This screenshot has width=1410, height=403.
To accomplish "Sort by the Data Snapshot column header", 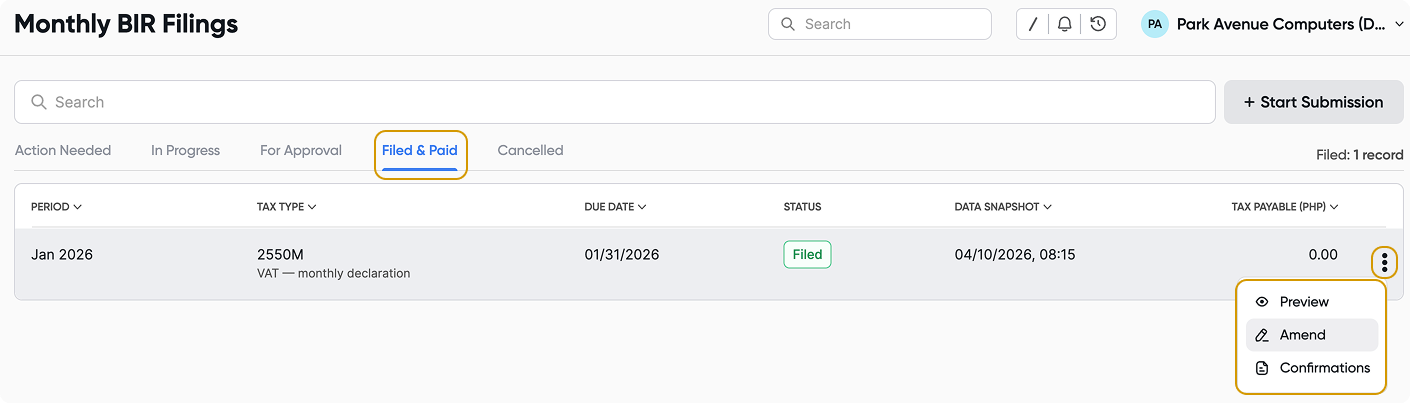I will pos(1002,207).
